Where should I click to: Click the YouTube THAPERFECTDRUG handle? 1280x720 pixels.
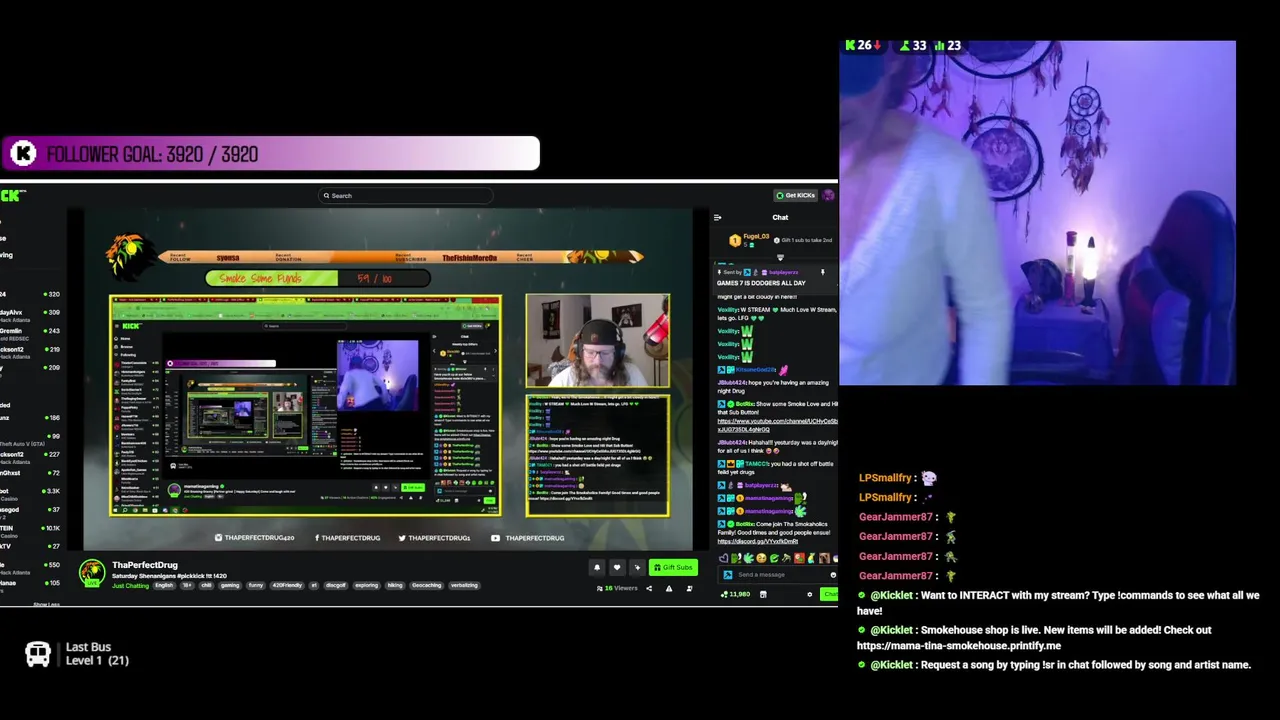(x=529, y=538)
